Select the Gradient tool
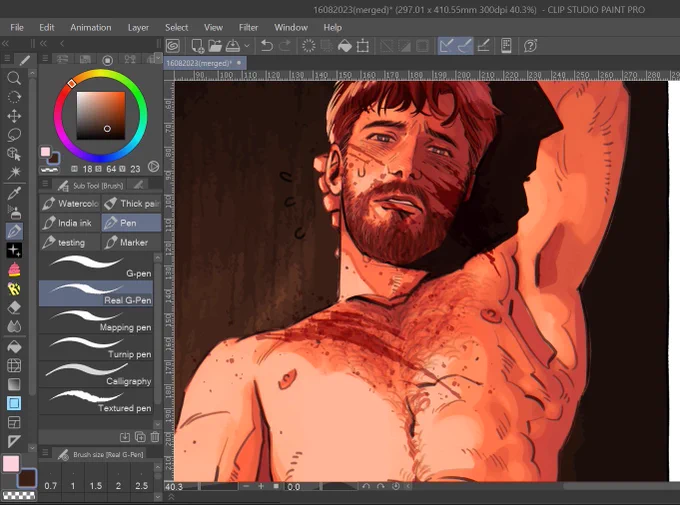Viewport: 680px width, 505px height. pos(14,384)
